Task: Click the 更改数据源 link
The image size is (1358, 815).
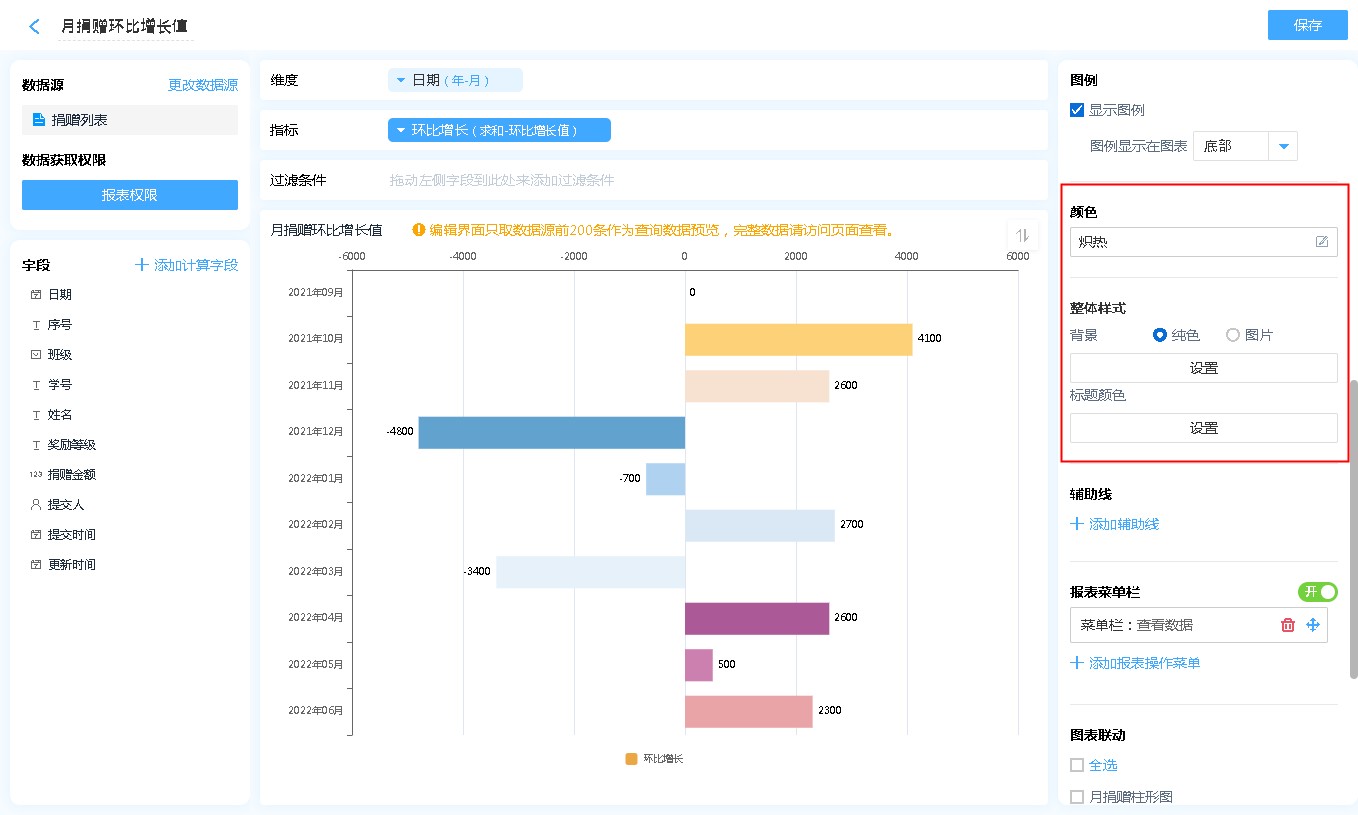Action: pos(203,85)
